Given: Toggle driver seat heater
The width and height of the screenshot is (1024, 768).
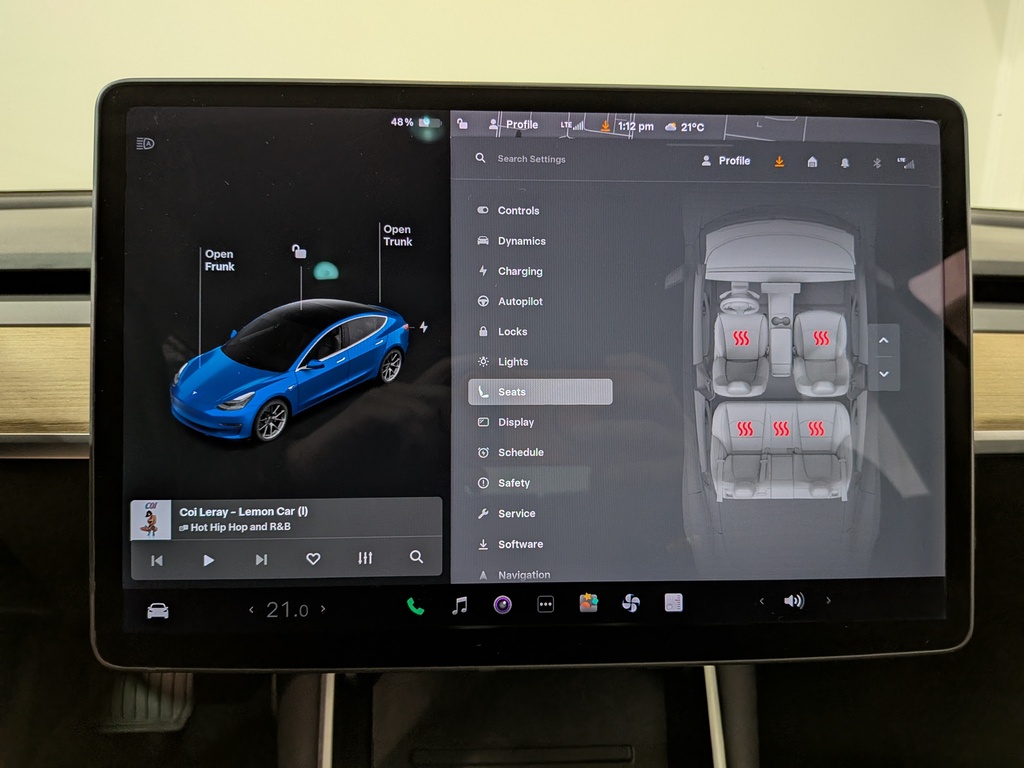Looking at the screenshot, I should tap(741, 338).
